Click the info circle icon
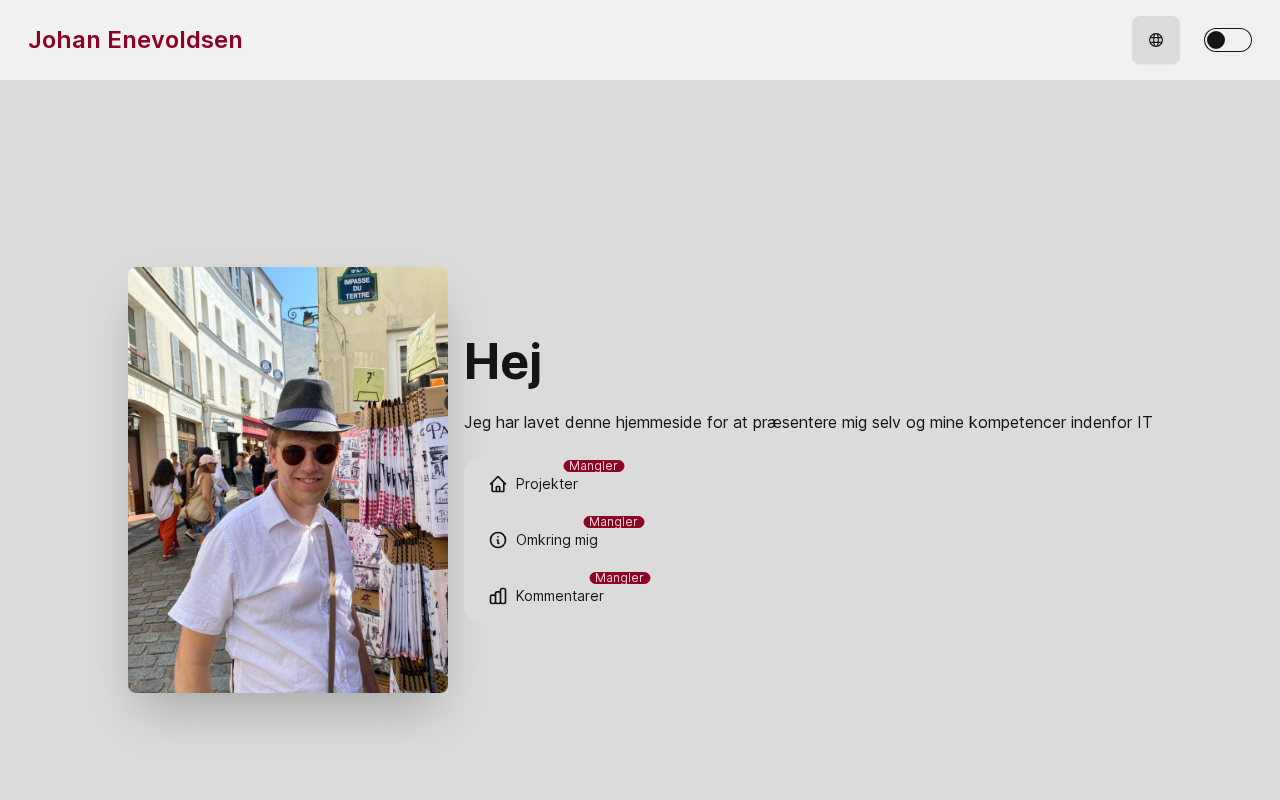The width and height of the screenshot is (1280, 800). 498,540
